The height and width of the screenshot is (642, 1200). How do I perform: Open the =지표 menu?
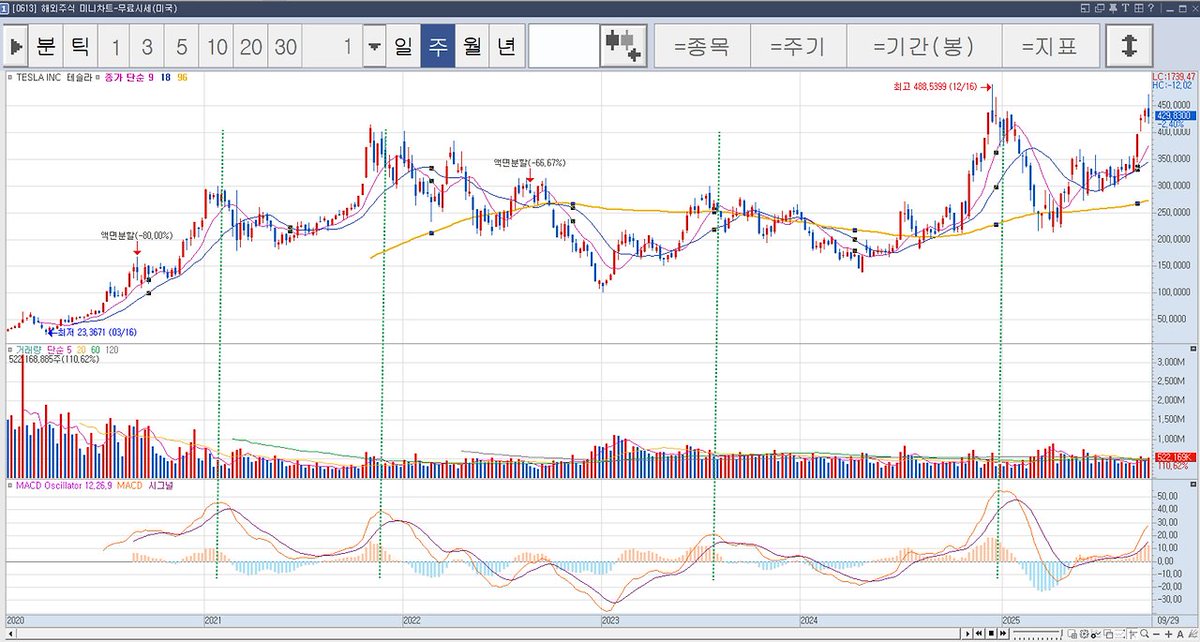(x=1051, y=46)
